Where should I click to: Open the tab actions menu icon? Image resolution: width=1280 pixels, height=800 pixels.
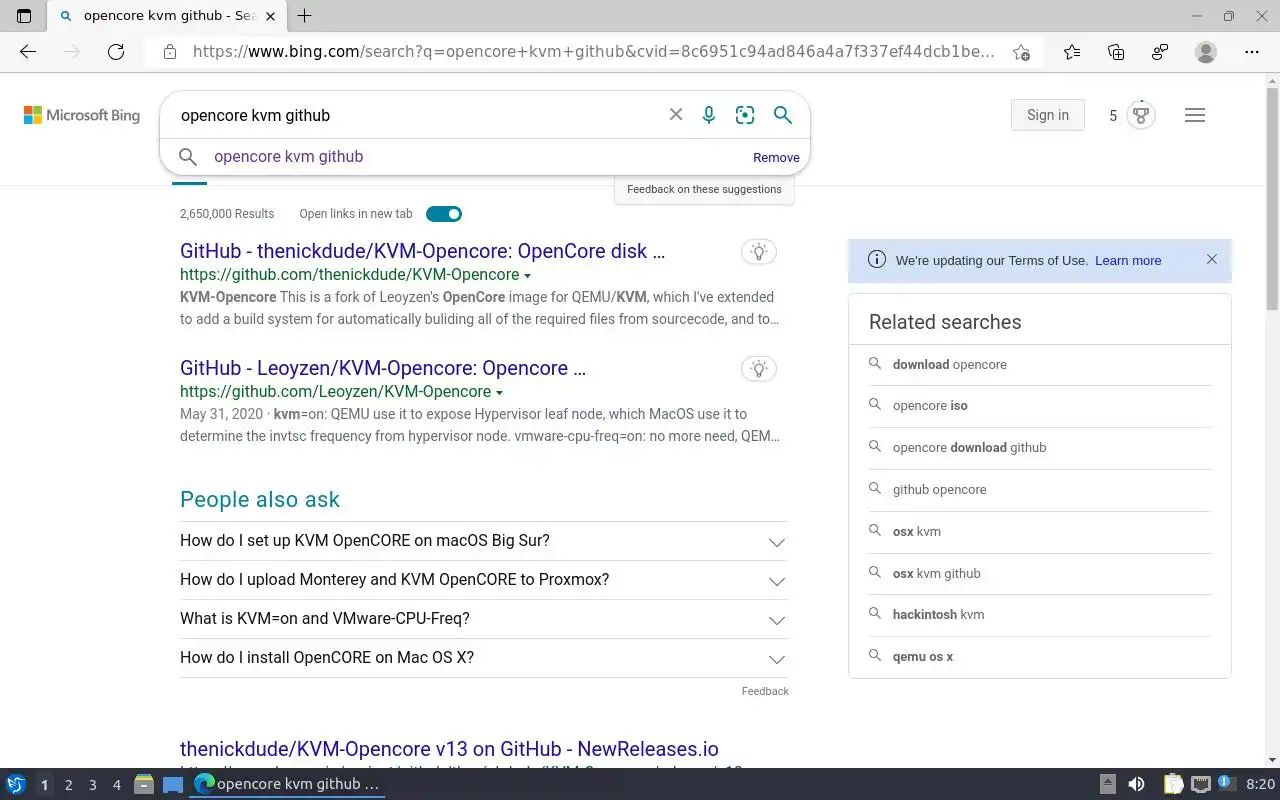24,16
